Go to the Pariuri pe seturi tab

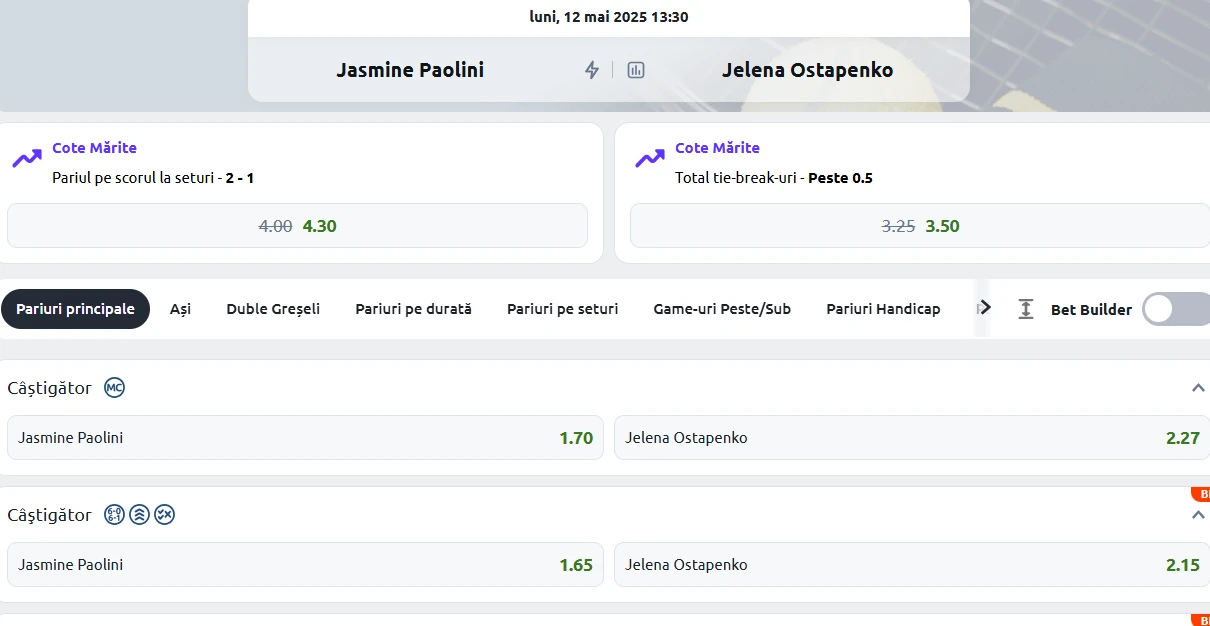562,309
